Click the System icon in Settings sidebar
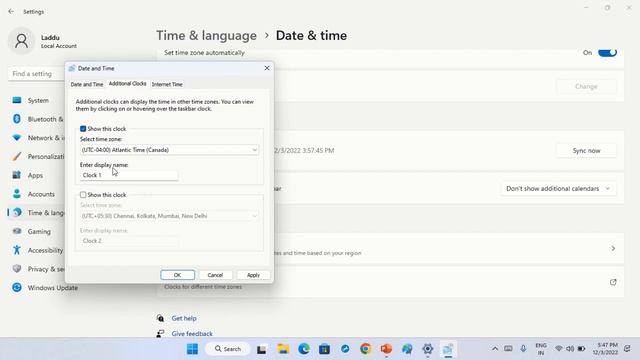640x360 pixels. coord(17,100)
